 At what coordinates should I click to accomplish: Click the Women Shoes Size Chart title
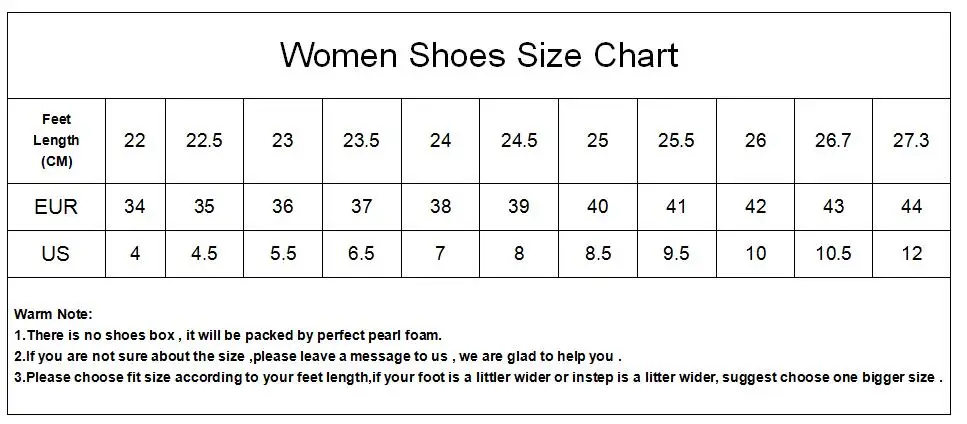[479, 55]
